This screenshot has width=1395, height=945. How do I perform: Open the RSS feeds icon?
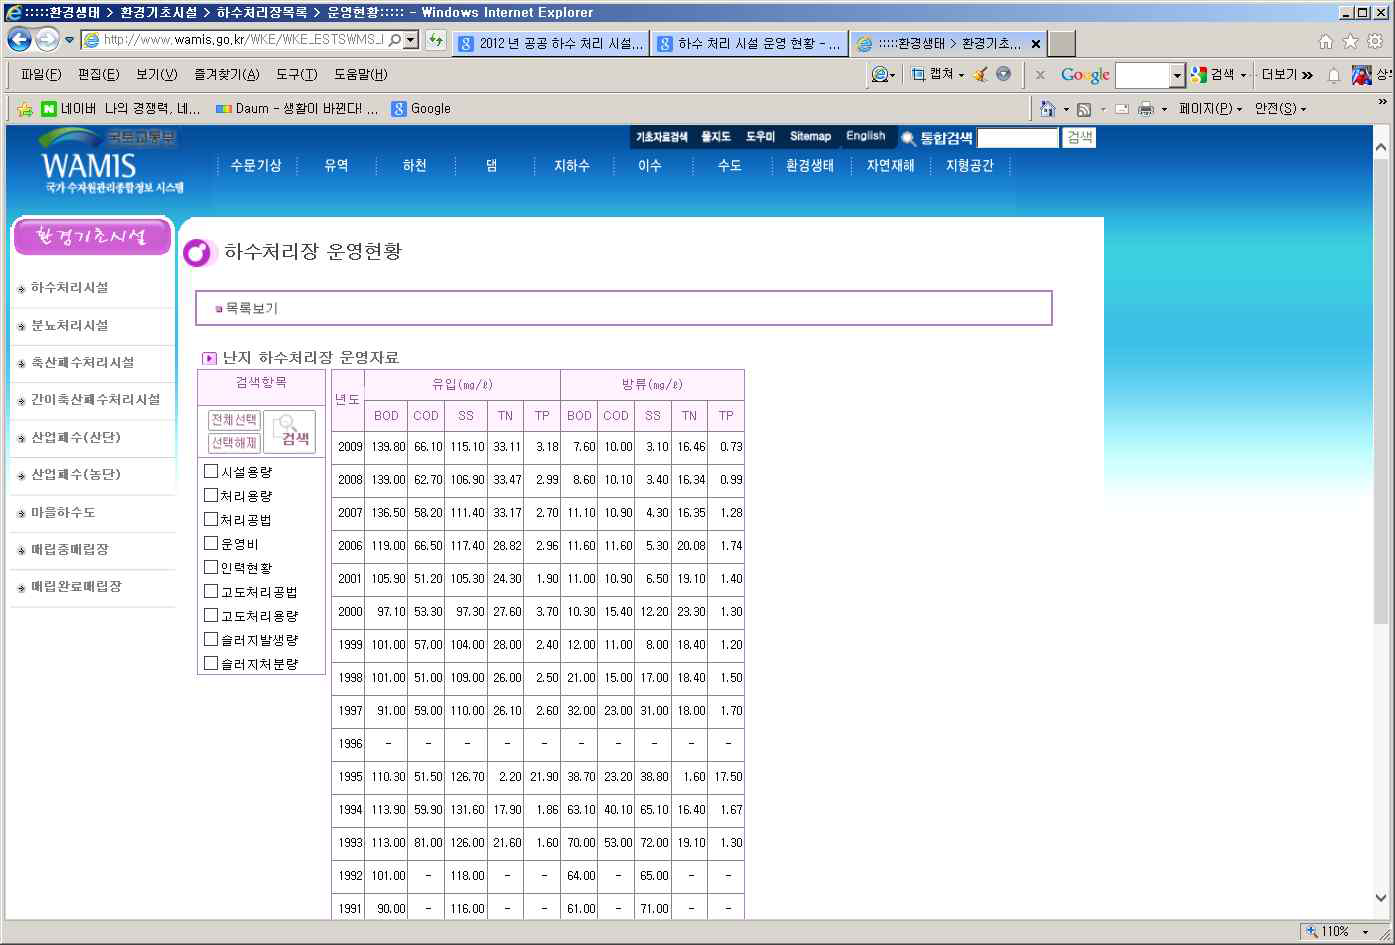click(1084, 109)
